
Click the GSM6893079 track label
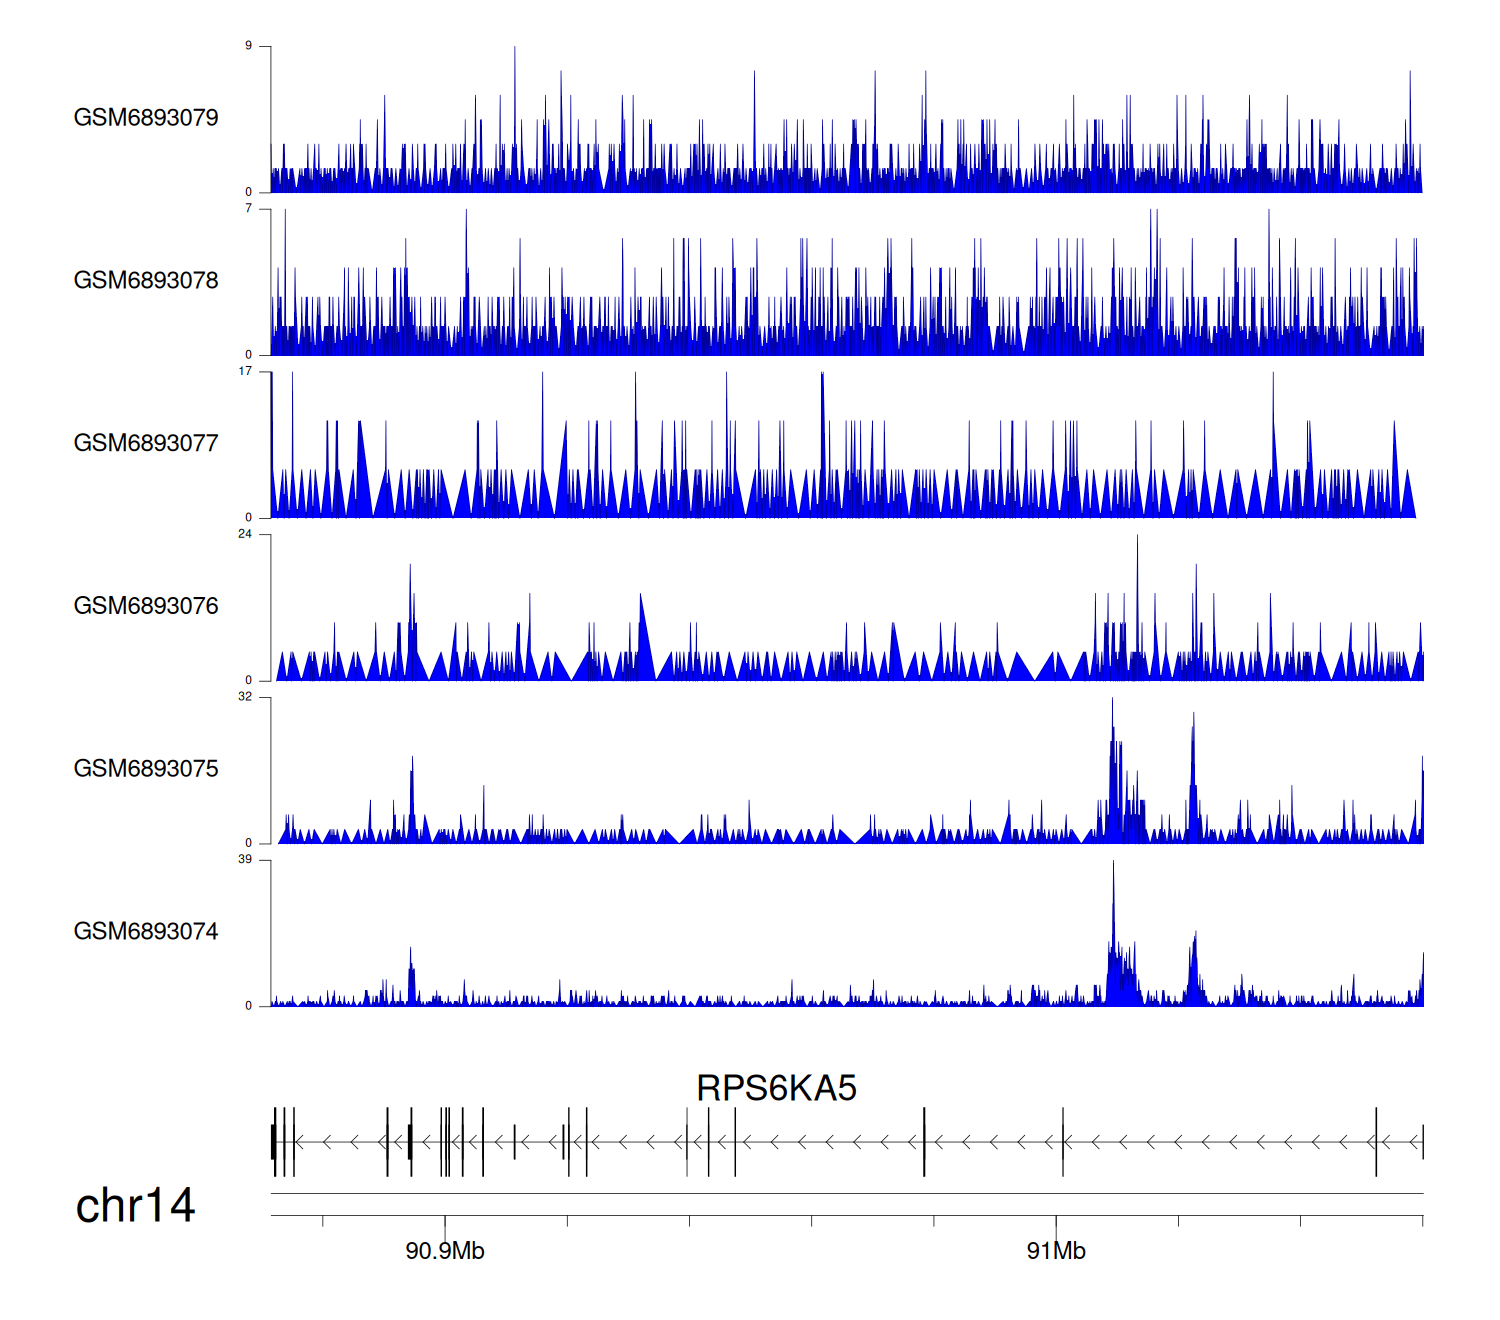146,118
